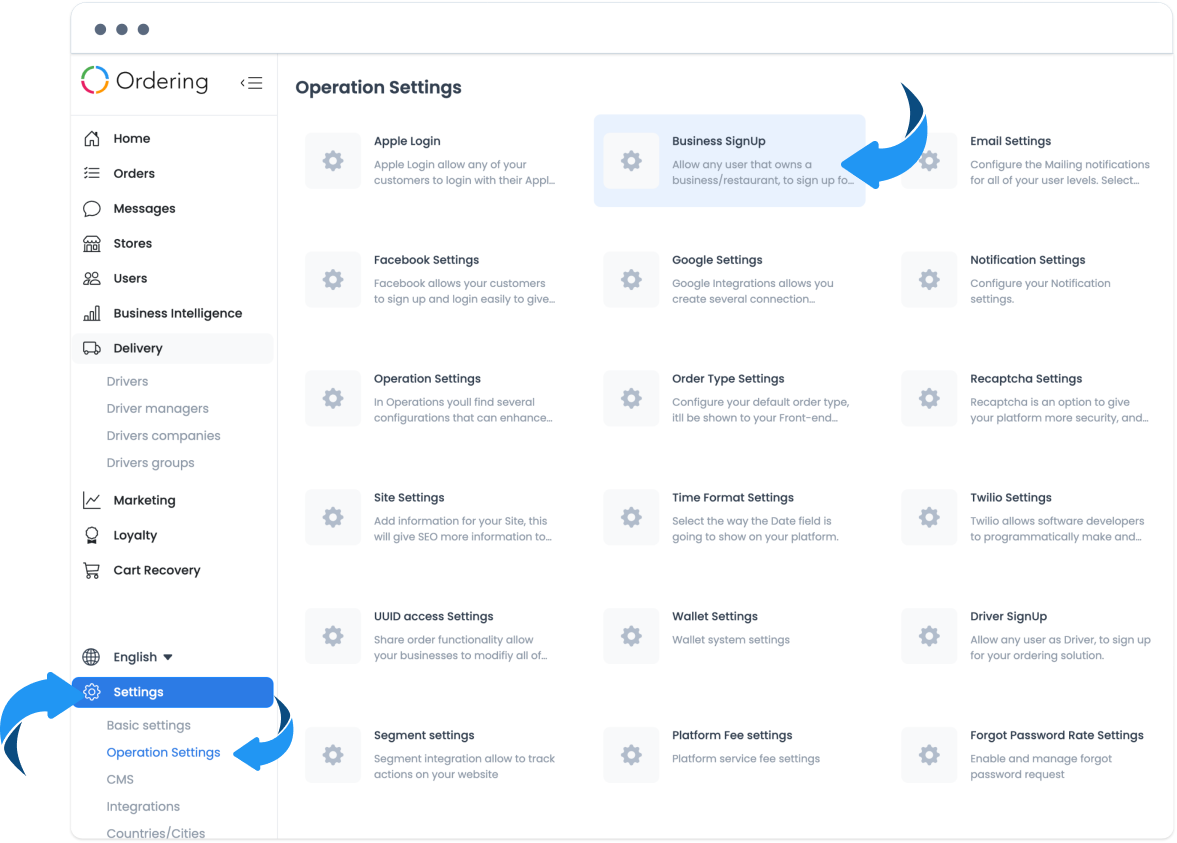This screenshot has height=843, width=1177.
Task: Click the Settings gear icon in sidebar
Action: click(x=92, y=692)
